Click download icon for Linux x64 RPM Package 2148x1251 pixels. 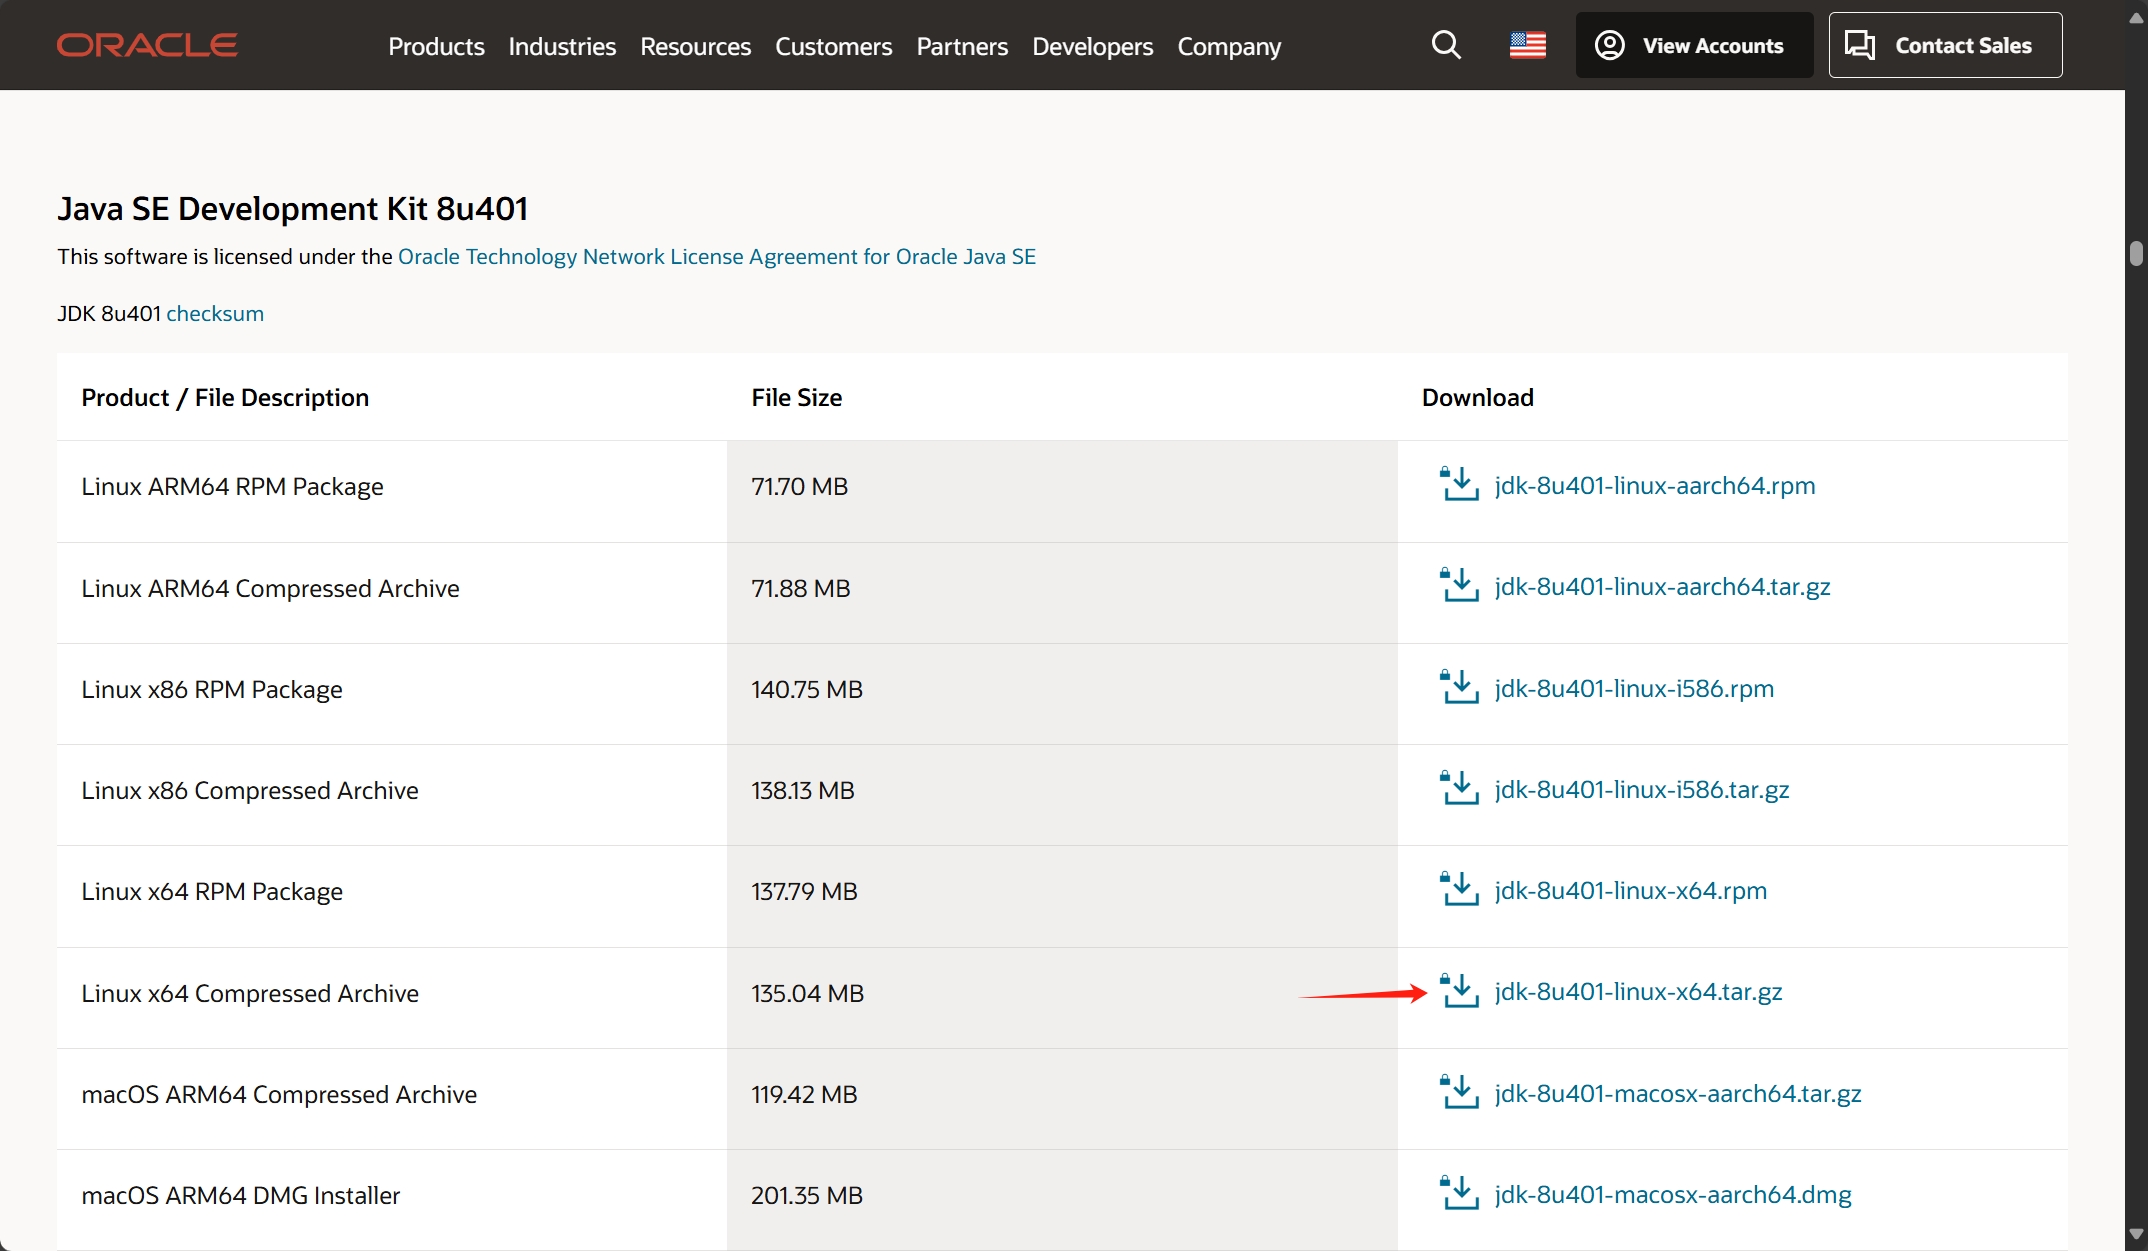tap(1459, 890)
